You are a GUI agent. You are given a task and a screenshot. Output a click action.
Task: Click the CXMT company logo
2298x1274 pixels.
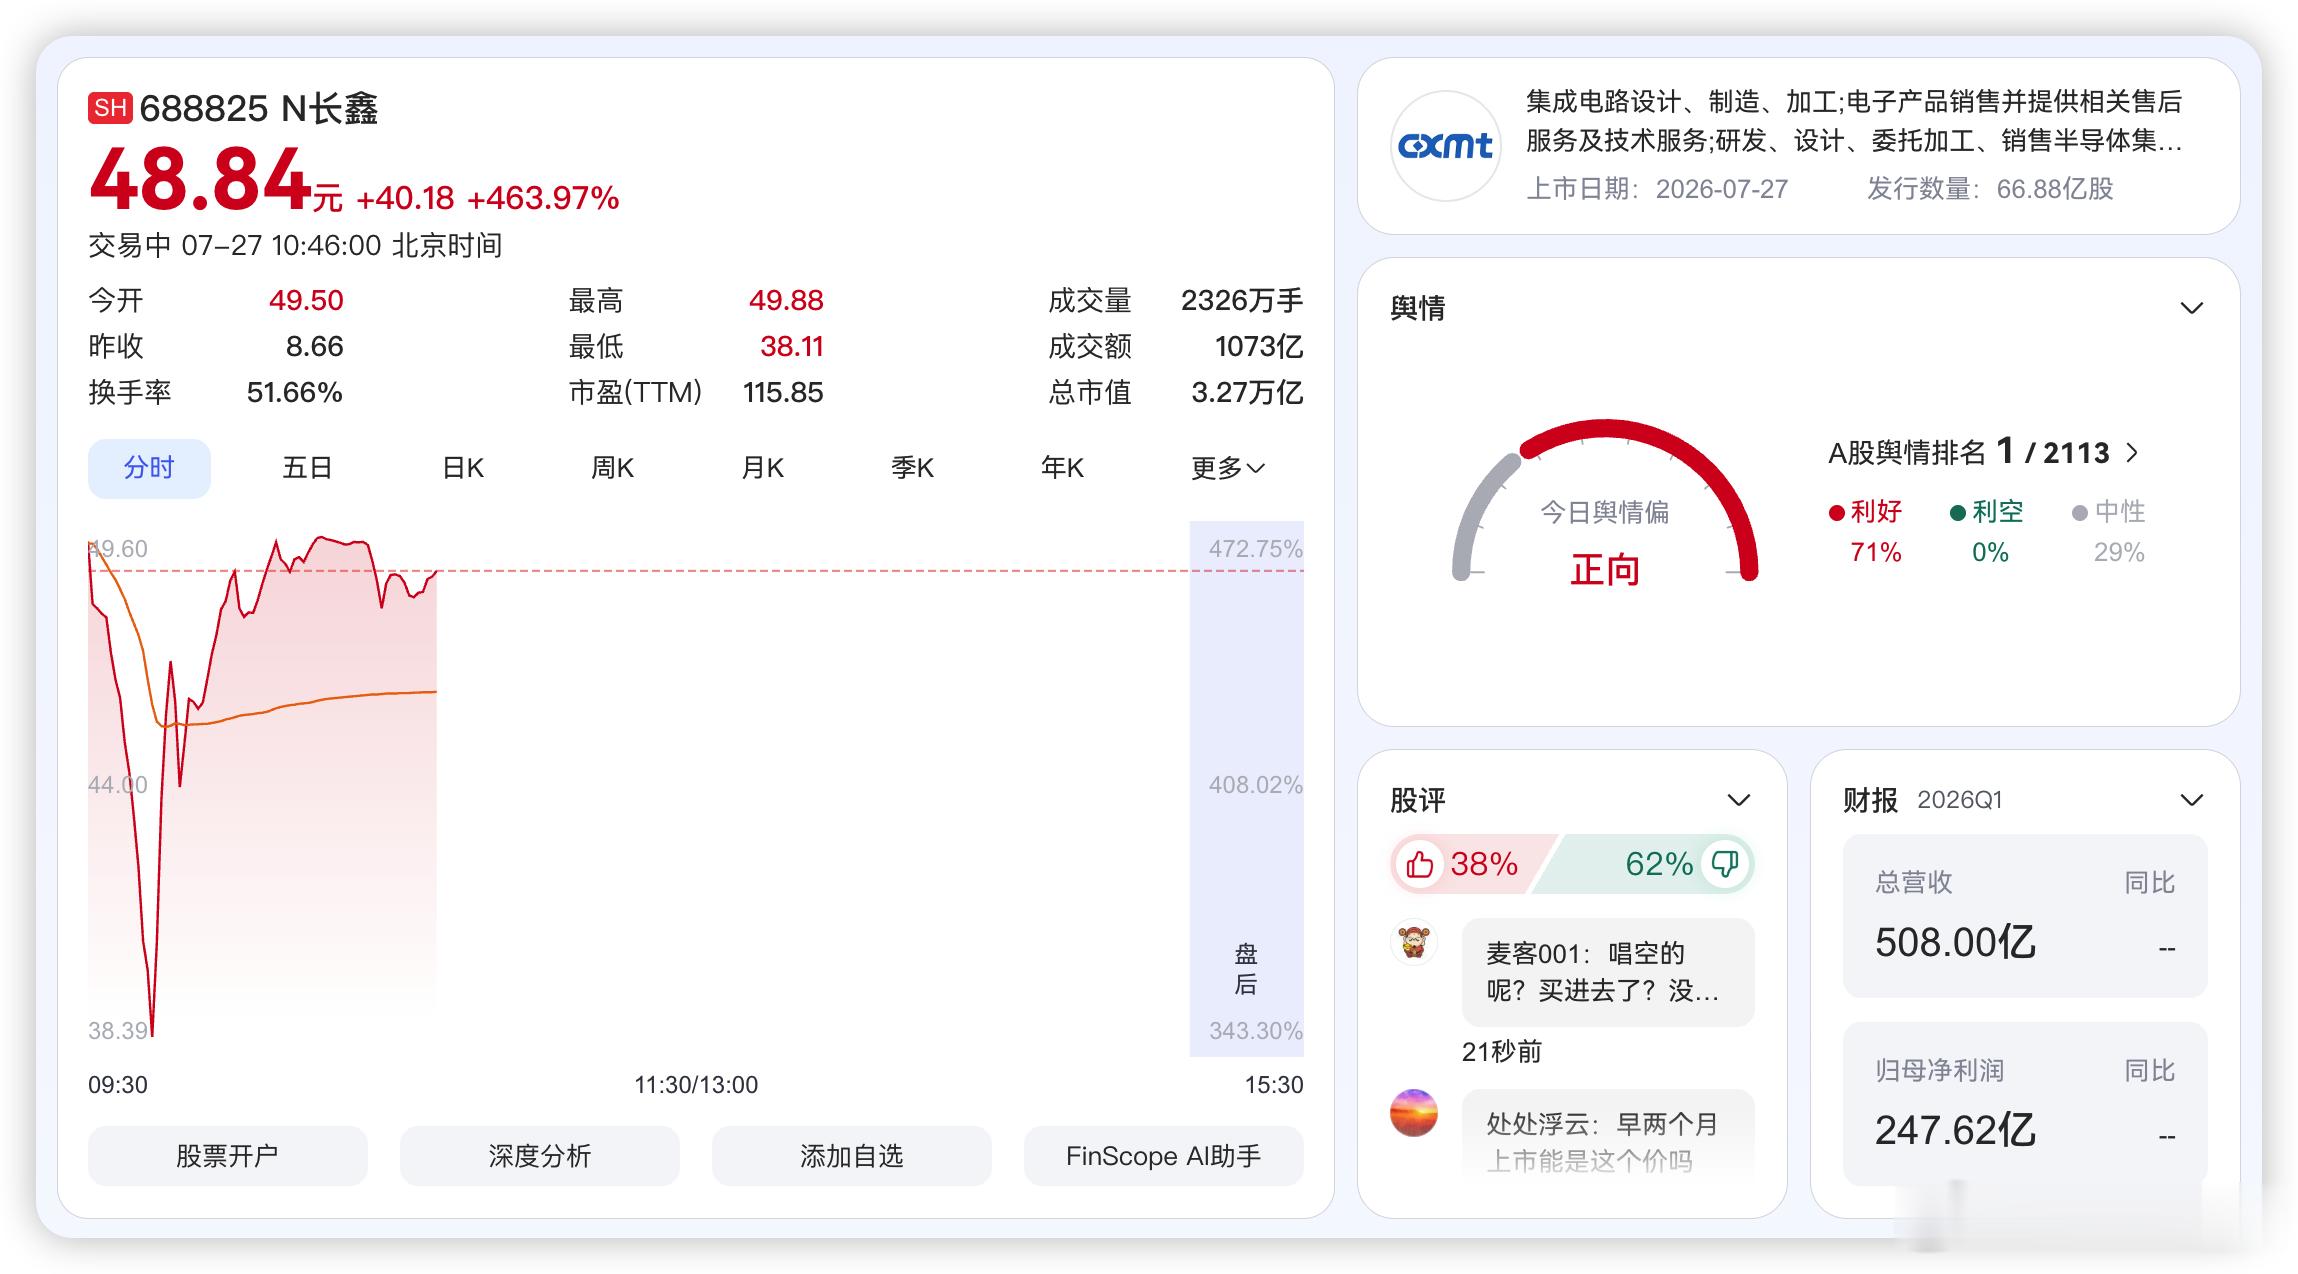pos(1445,146)
